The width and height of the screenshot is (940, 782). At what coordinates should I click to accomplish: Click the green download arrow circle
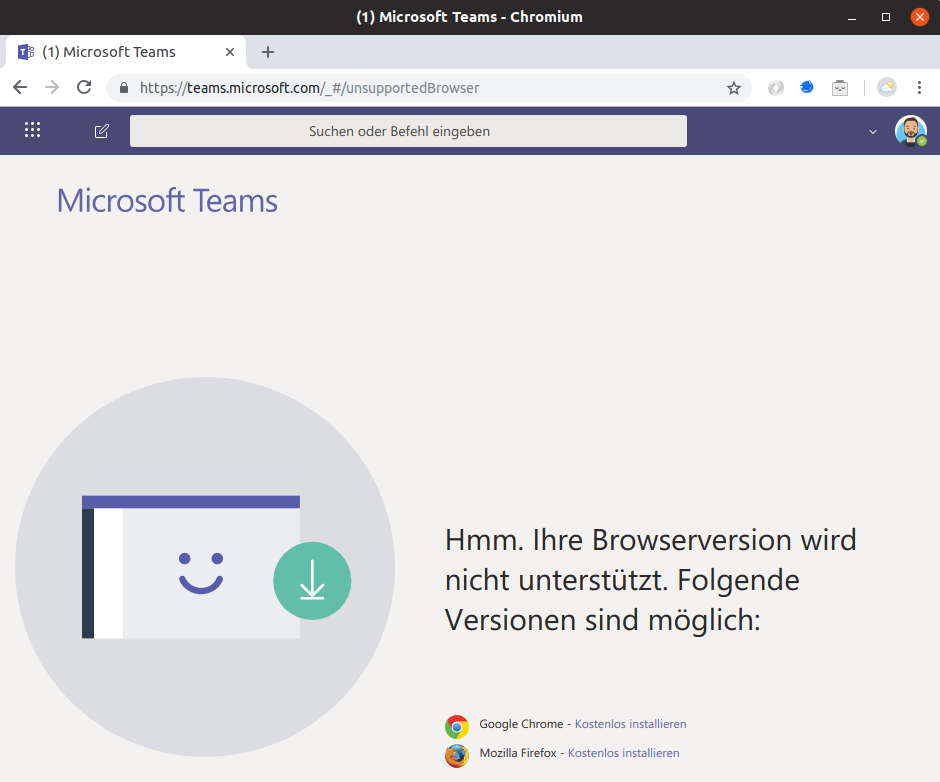tap(312, 580)
